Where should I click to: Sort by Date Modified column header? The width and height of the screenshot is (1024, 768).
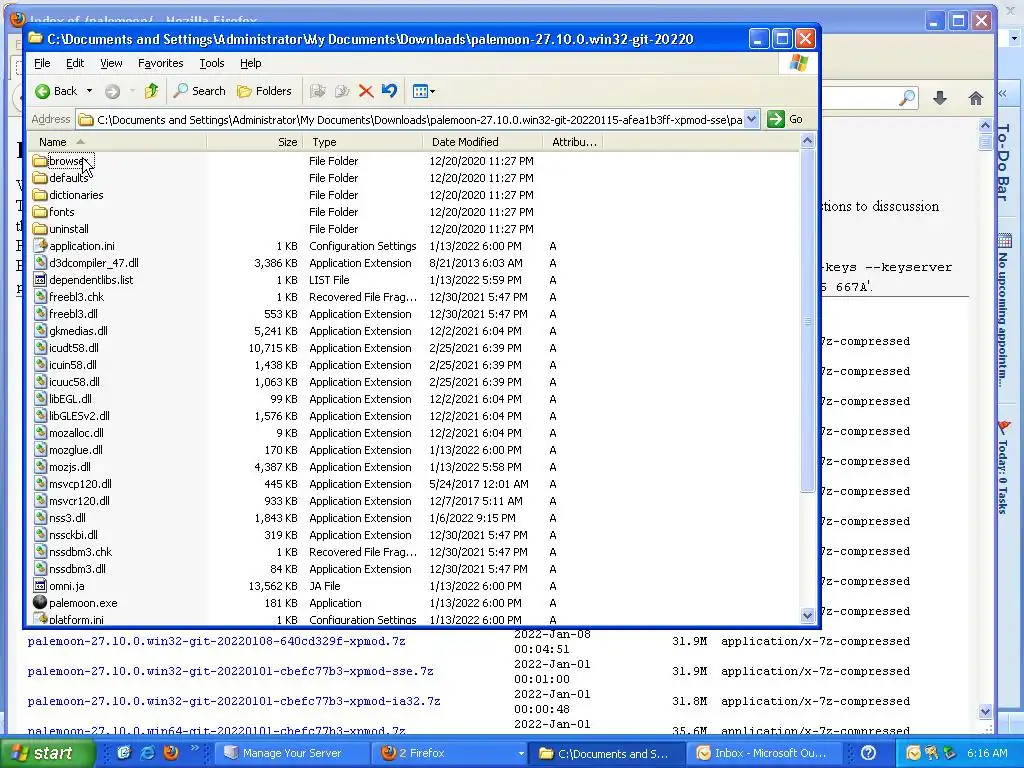[x=483, y=142]
